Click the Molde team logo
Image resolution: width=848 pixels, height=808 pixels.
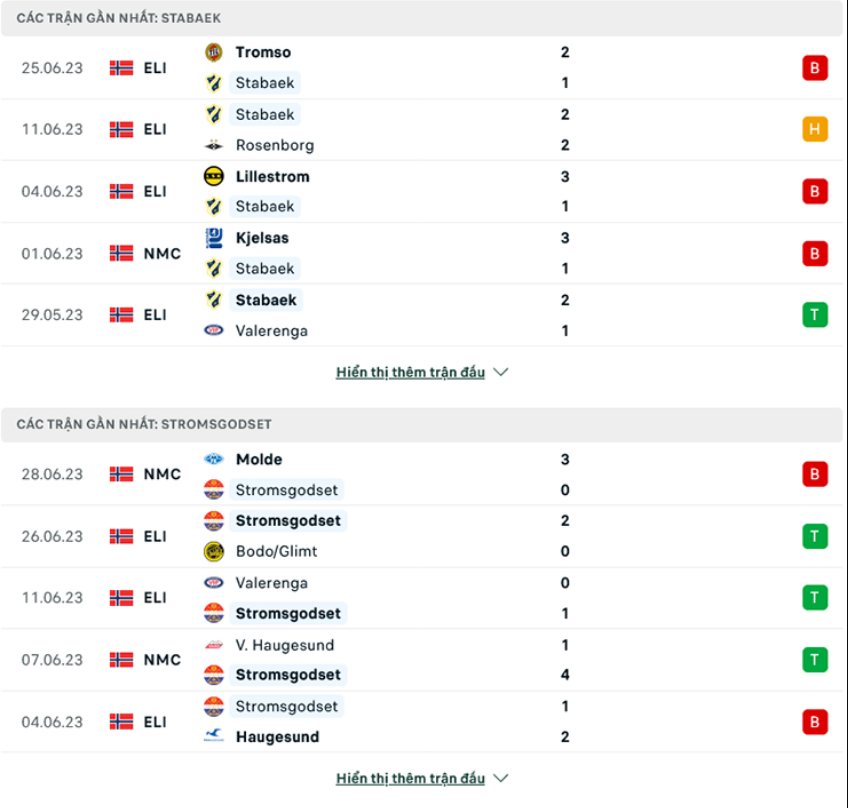coord(214,459)
